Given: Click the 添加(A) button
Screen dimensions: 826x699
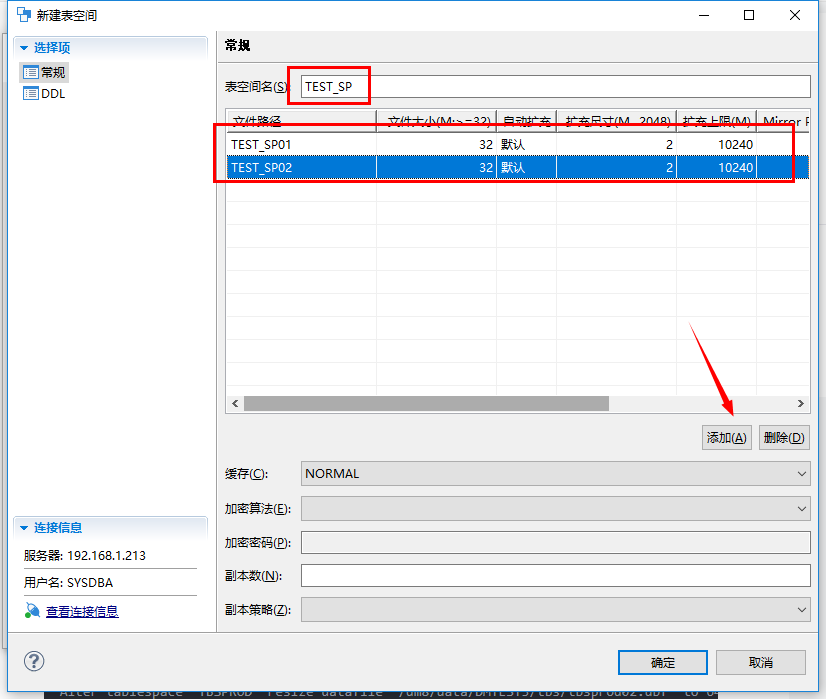Looking at the screenshot, I should (726, 438).
